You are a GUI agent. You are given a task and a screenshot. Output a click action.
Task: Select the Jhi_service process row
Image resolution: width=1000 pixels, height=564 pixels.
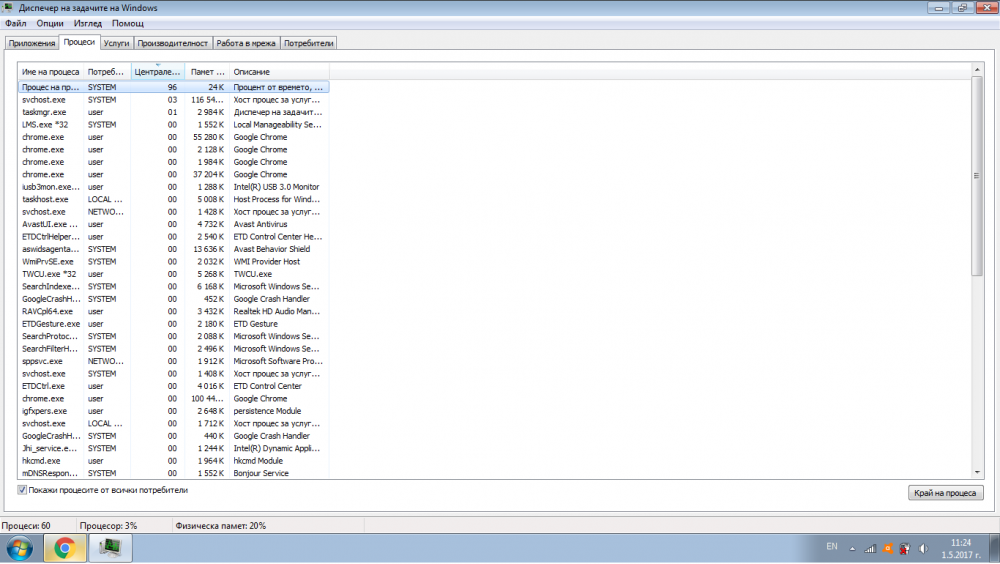click(x=173, y=448)
